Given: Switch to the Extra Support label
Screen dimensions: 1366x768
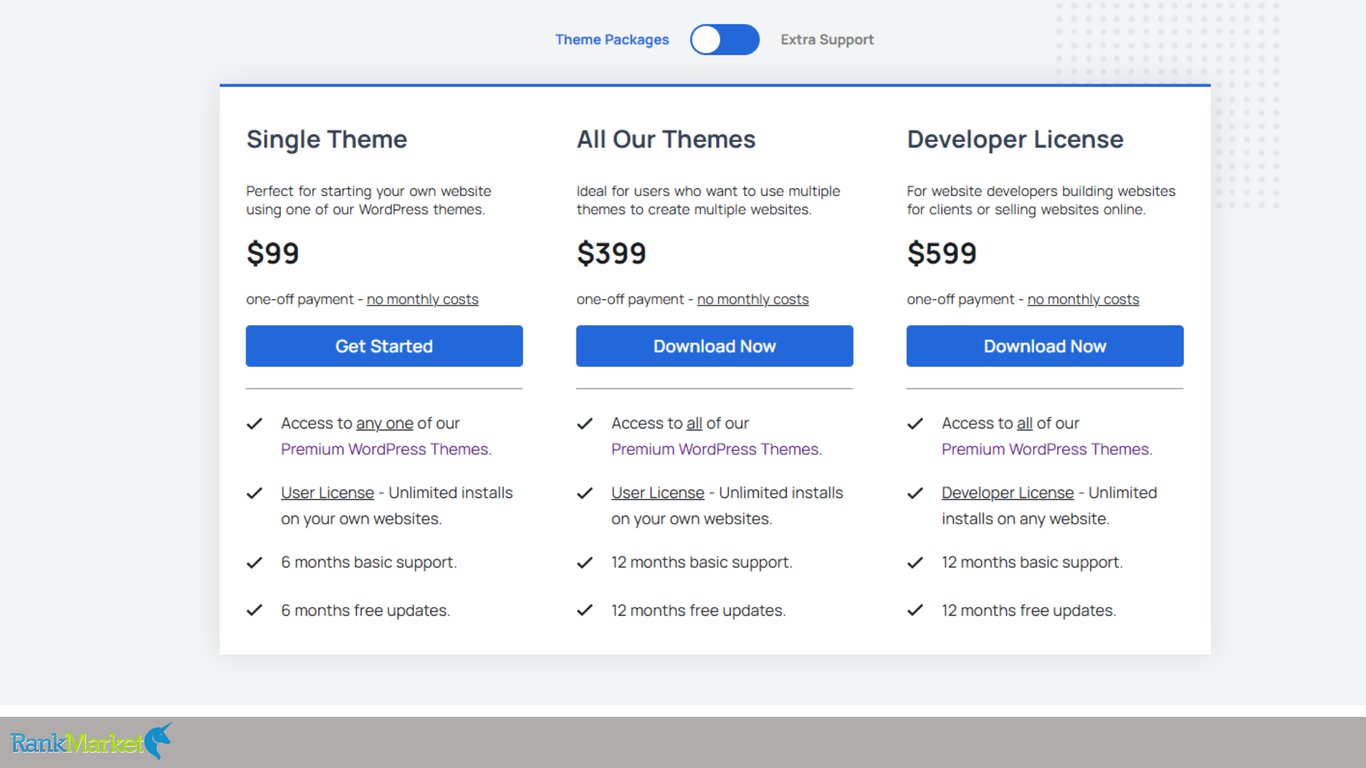Looking at the screenshot, I should click(827, 40).
